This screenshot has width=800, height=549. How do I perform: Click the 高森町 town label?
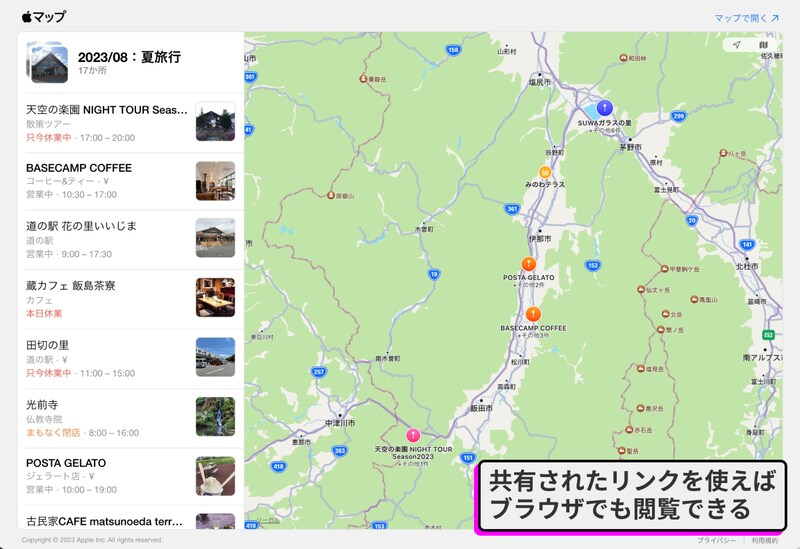click(506, 387)
